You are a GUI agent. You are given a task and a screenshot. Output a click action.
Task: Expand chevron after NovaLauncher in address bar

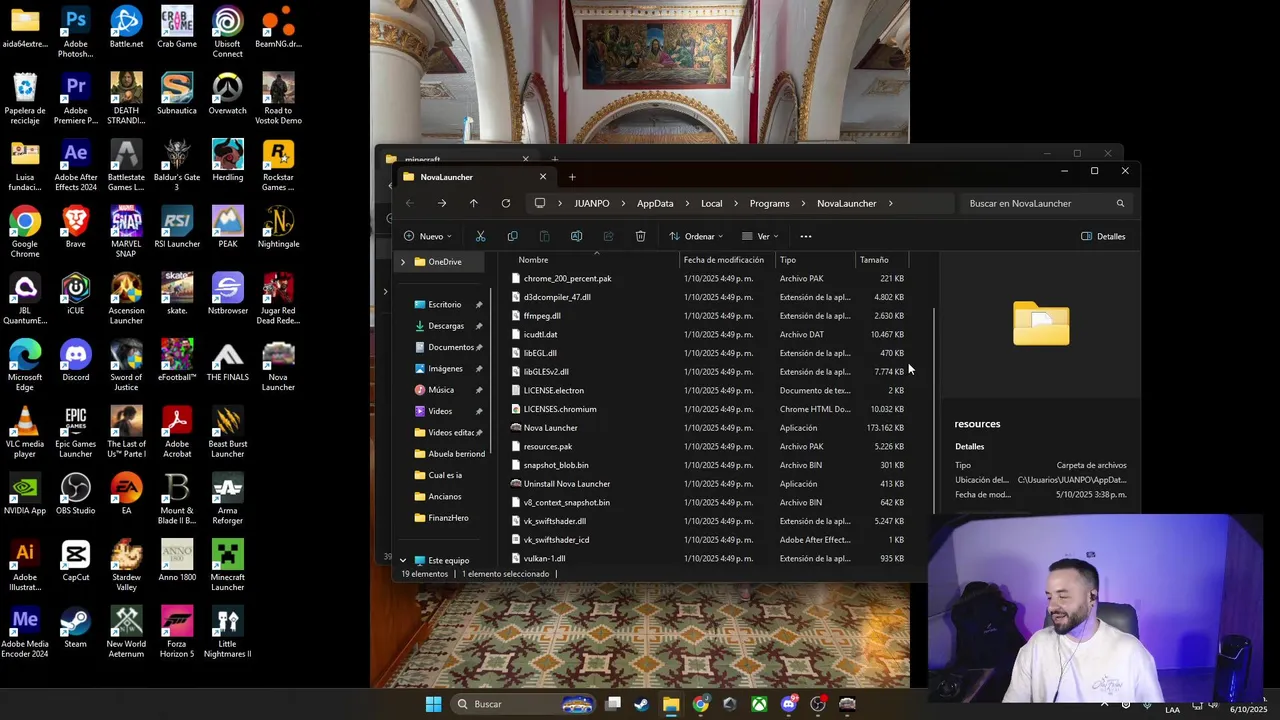tap(890, 203)
